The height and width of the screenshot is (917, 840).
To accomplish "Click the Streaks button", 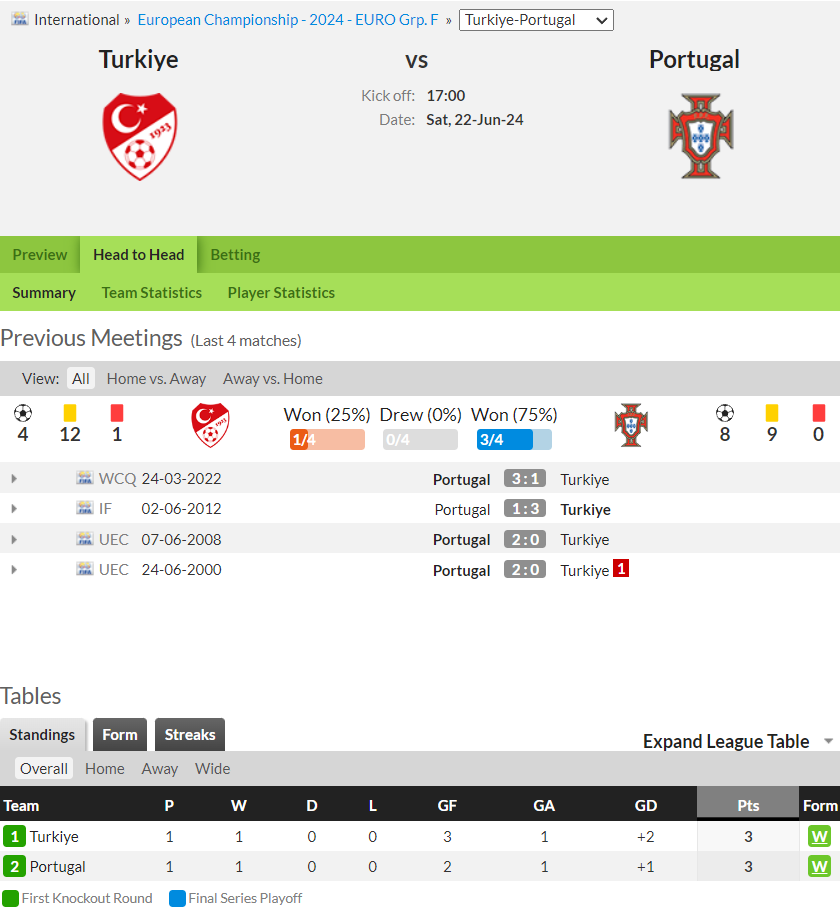I will pos(190,735).
